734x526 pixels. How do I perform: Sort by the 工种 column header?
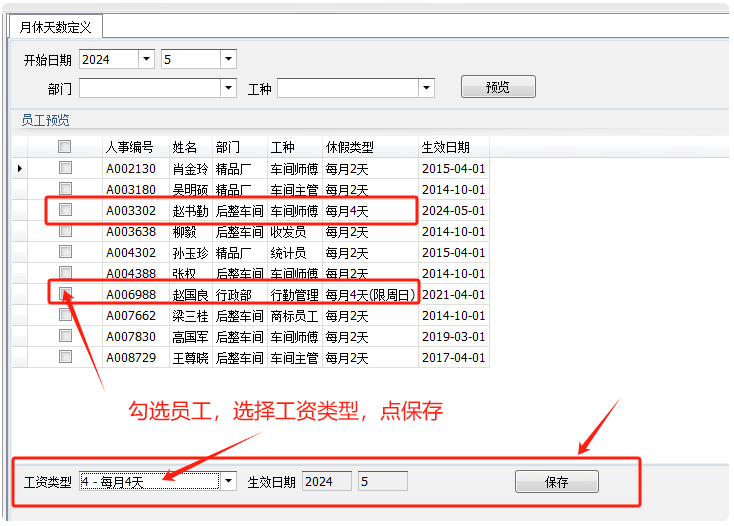click(x=294, y=147)
